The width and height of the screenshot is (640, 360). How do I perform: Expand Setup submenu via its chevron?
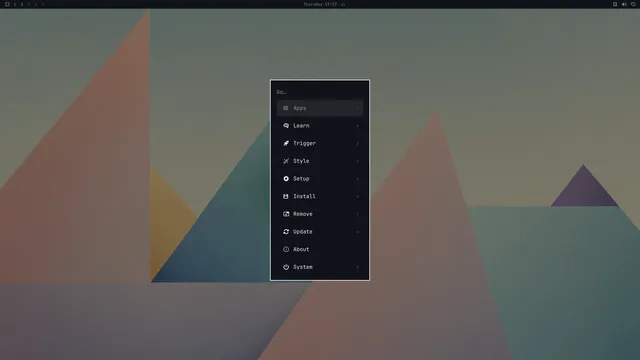point(358,179)
